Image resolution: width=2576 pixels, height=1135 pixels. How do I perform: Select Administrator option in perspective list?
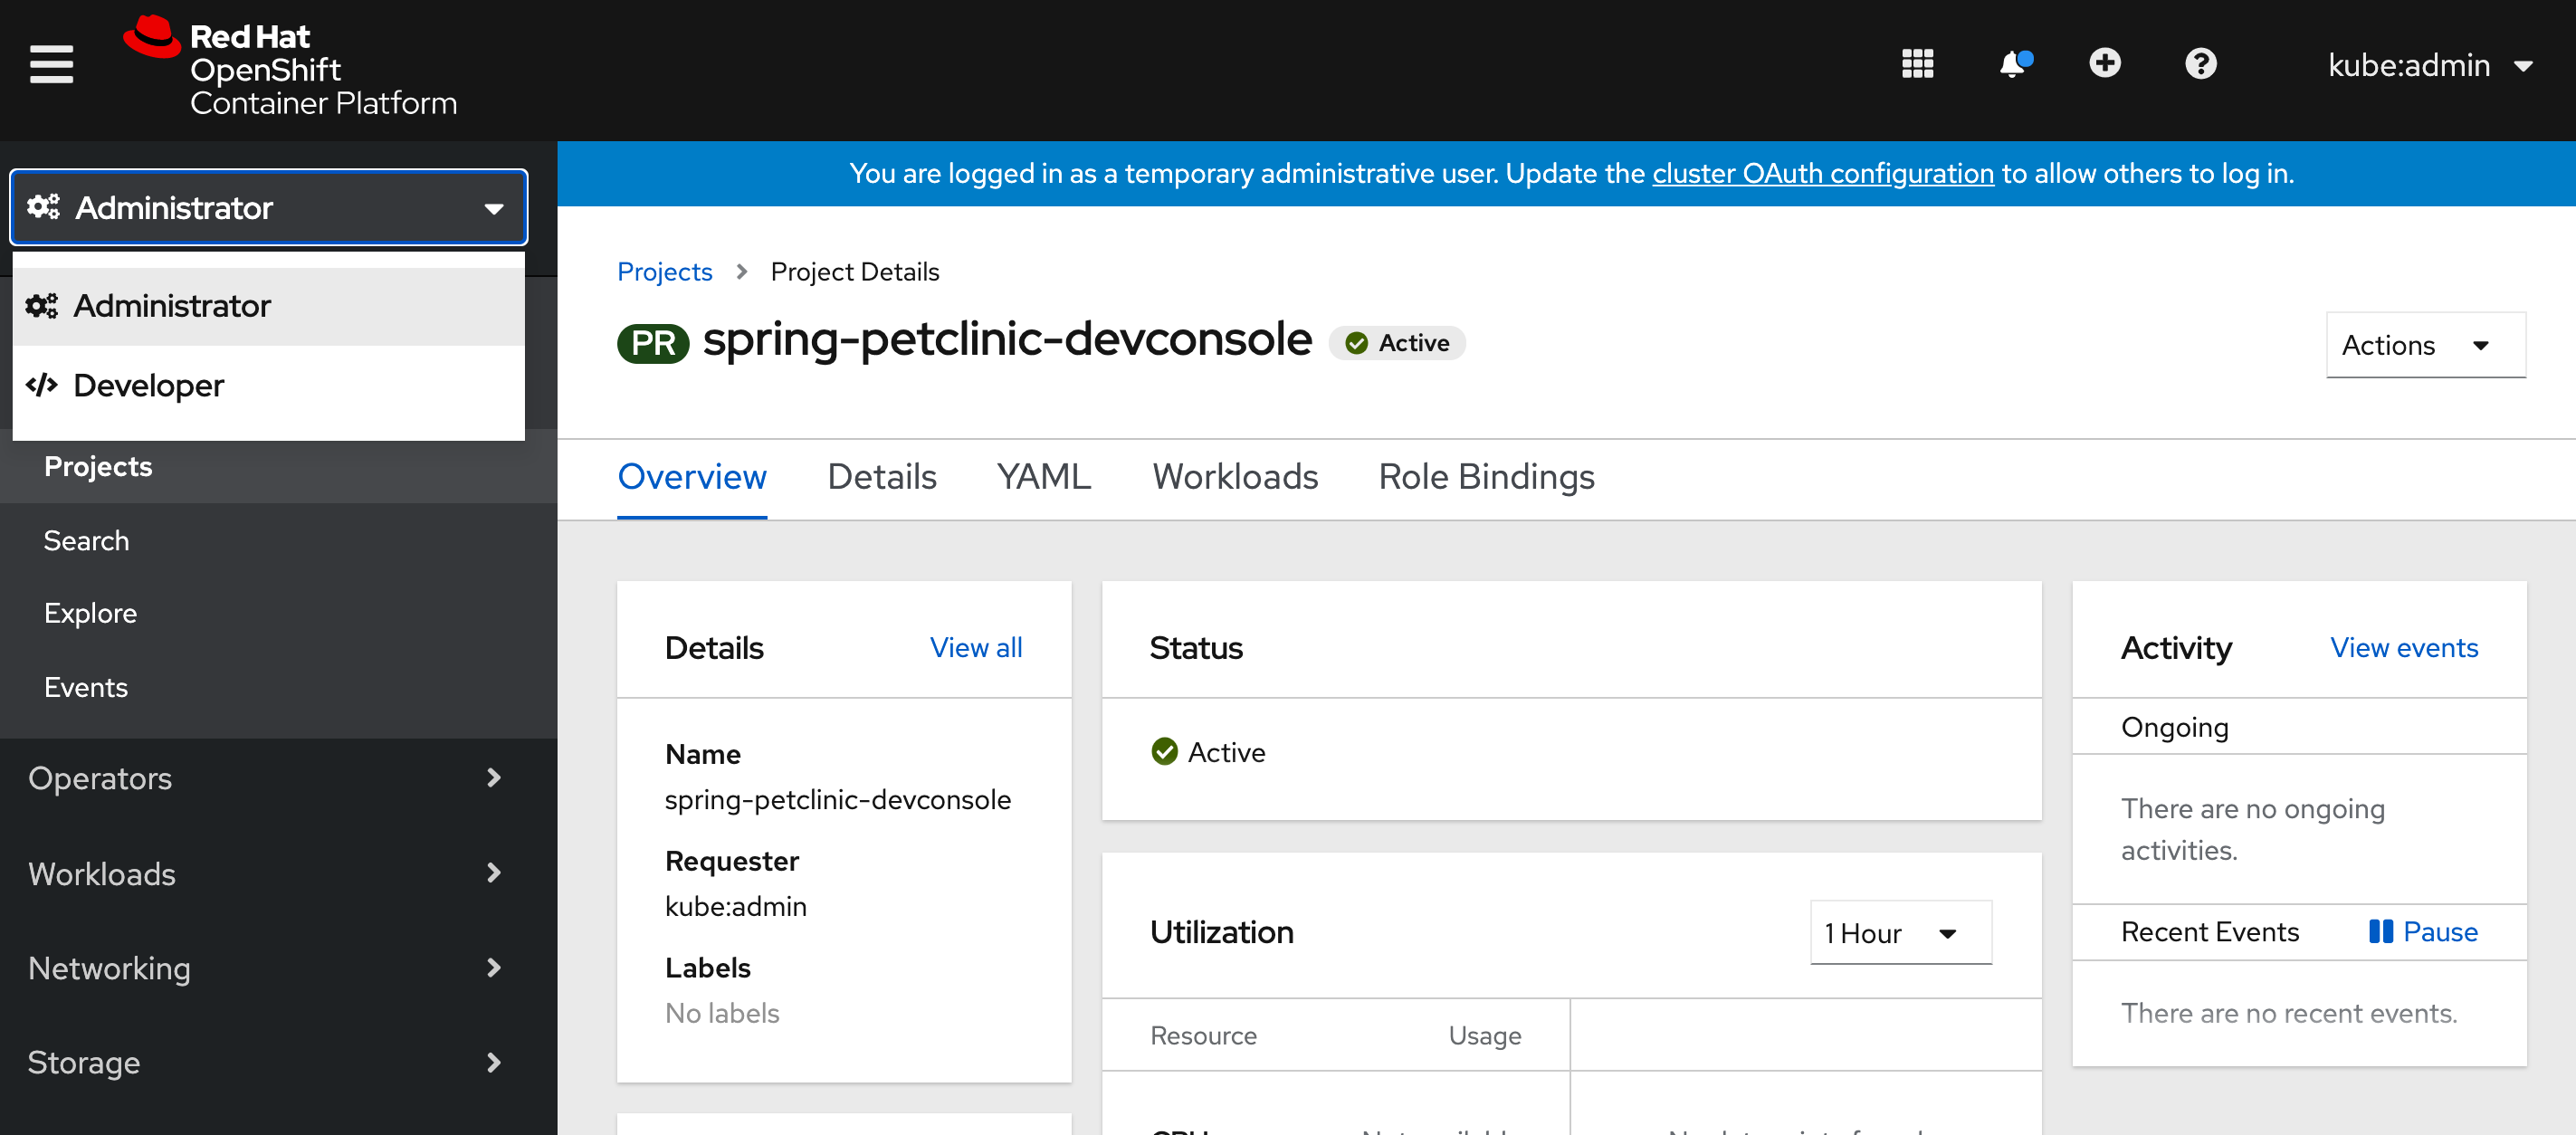[172, 305]
